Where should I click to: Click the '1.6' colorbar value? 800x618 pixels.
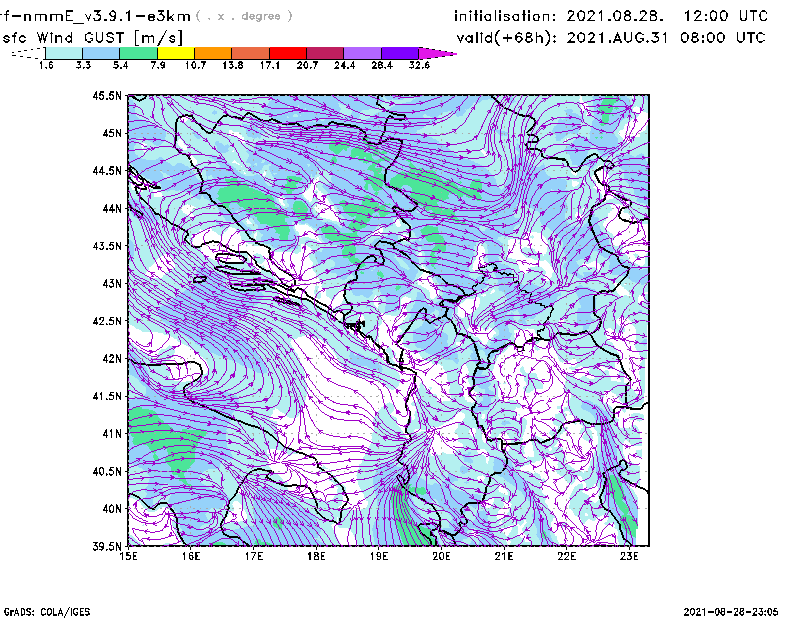click(x=46, y=65)
